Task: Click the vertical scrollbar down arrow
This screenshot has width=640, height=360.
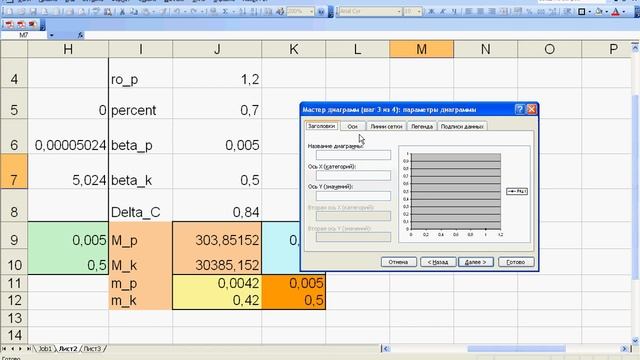Action: 635,340
